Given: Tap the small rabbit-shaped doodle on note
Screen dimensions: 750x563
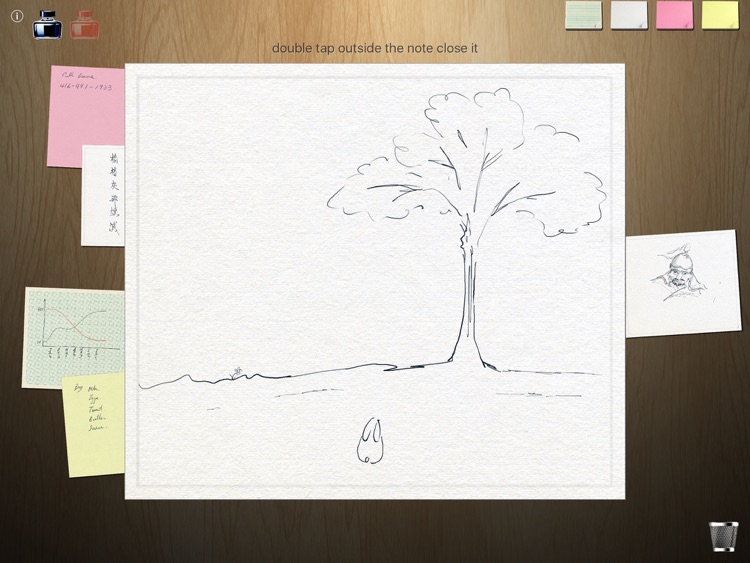Looking at the screenshot, I should [x=370, y=441].
